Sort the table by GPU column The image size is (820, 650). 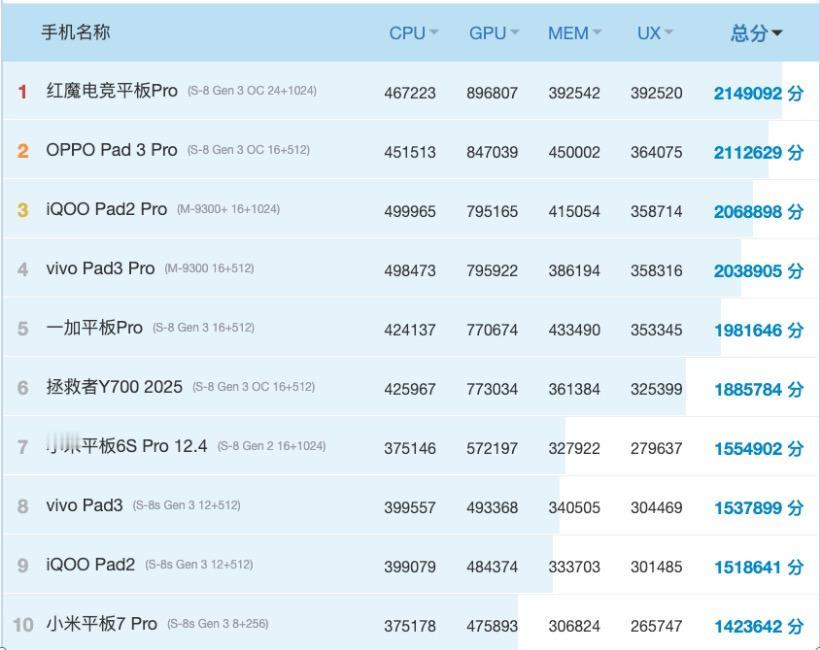(x=494, y=33)
